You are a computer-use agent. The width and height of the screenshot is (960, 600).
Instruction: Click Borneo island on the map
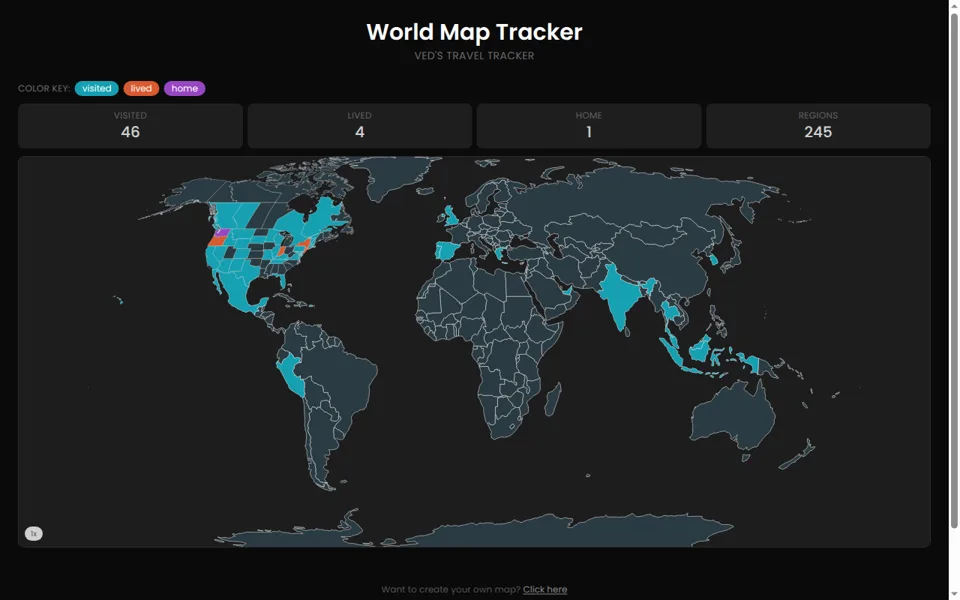point(700,350)
